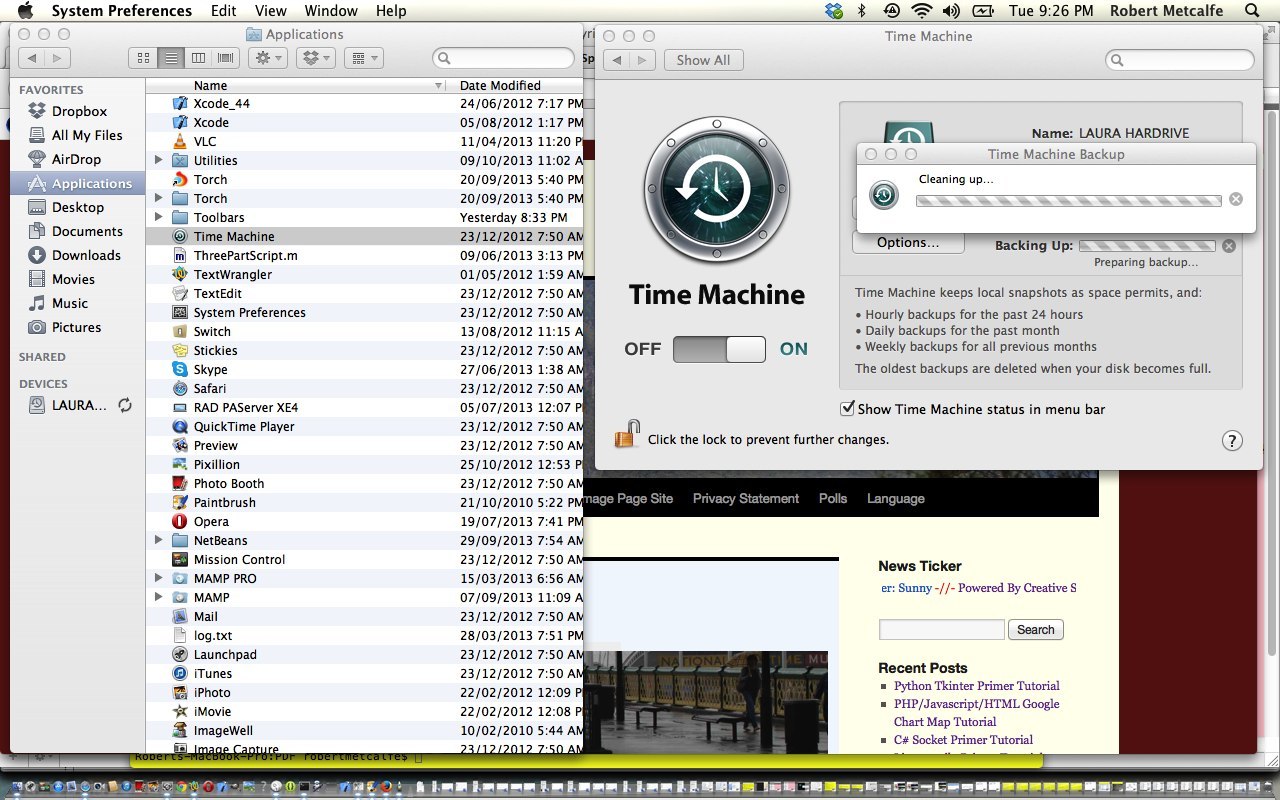Click the QuickTime Player icon

[180, 426]
